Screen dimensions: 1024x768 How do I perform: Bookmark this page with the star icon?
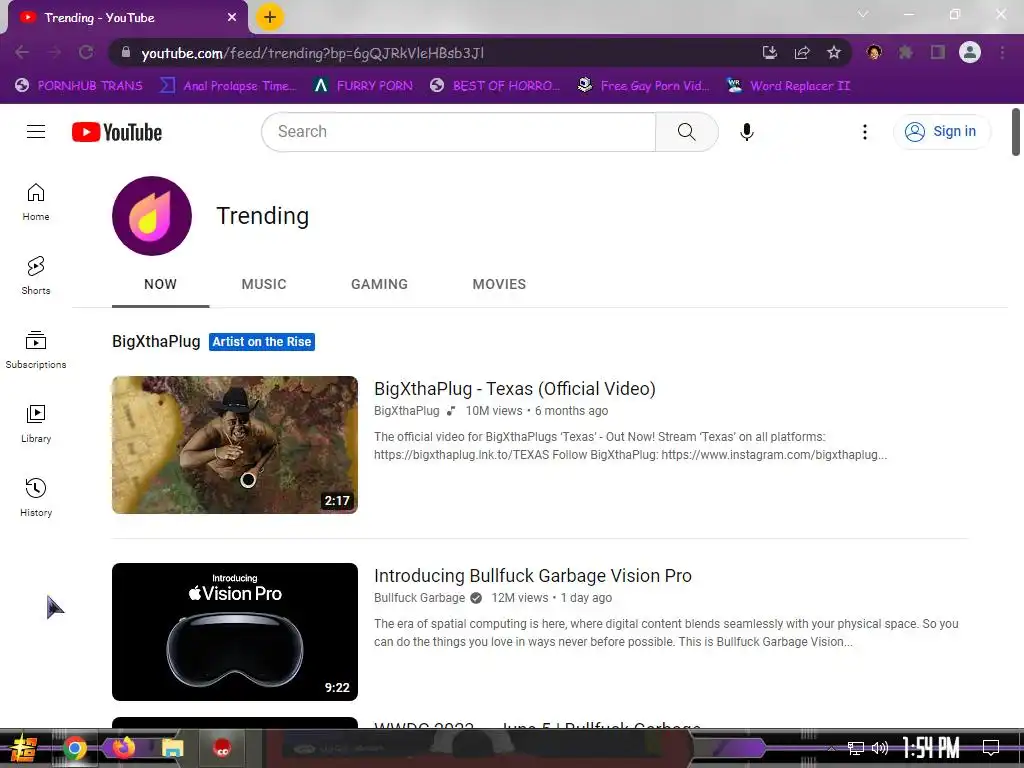tap(834, 52)
